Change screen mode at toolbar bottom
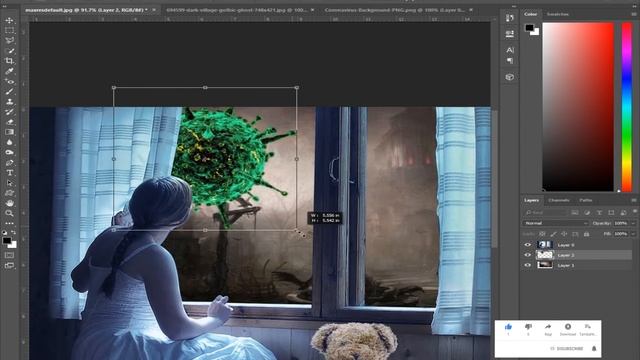Screen dimensions: 640x360 [x=9, y=265]
